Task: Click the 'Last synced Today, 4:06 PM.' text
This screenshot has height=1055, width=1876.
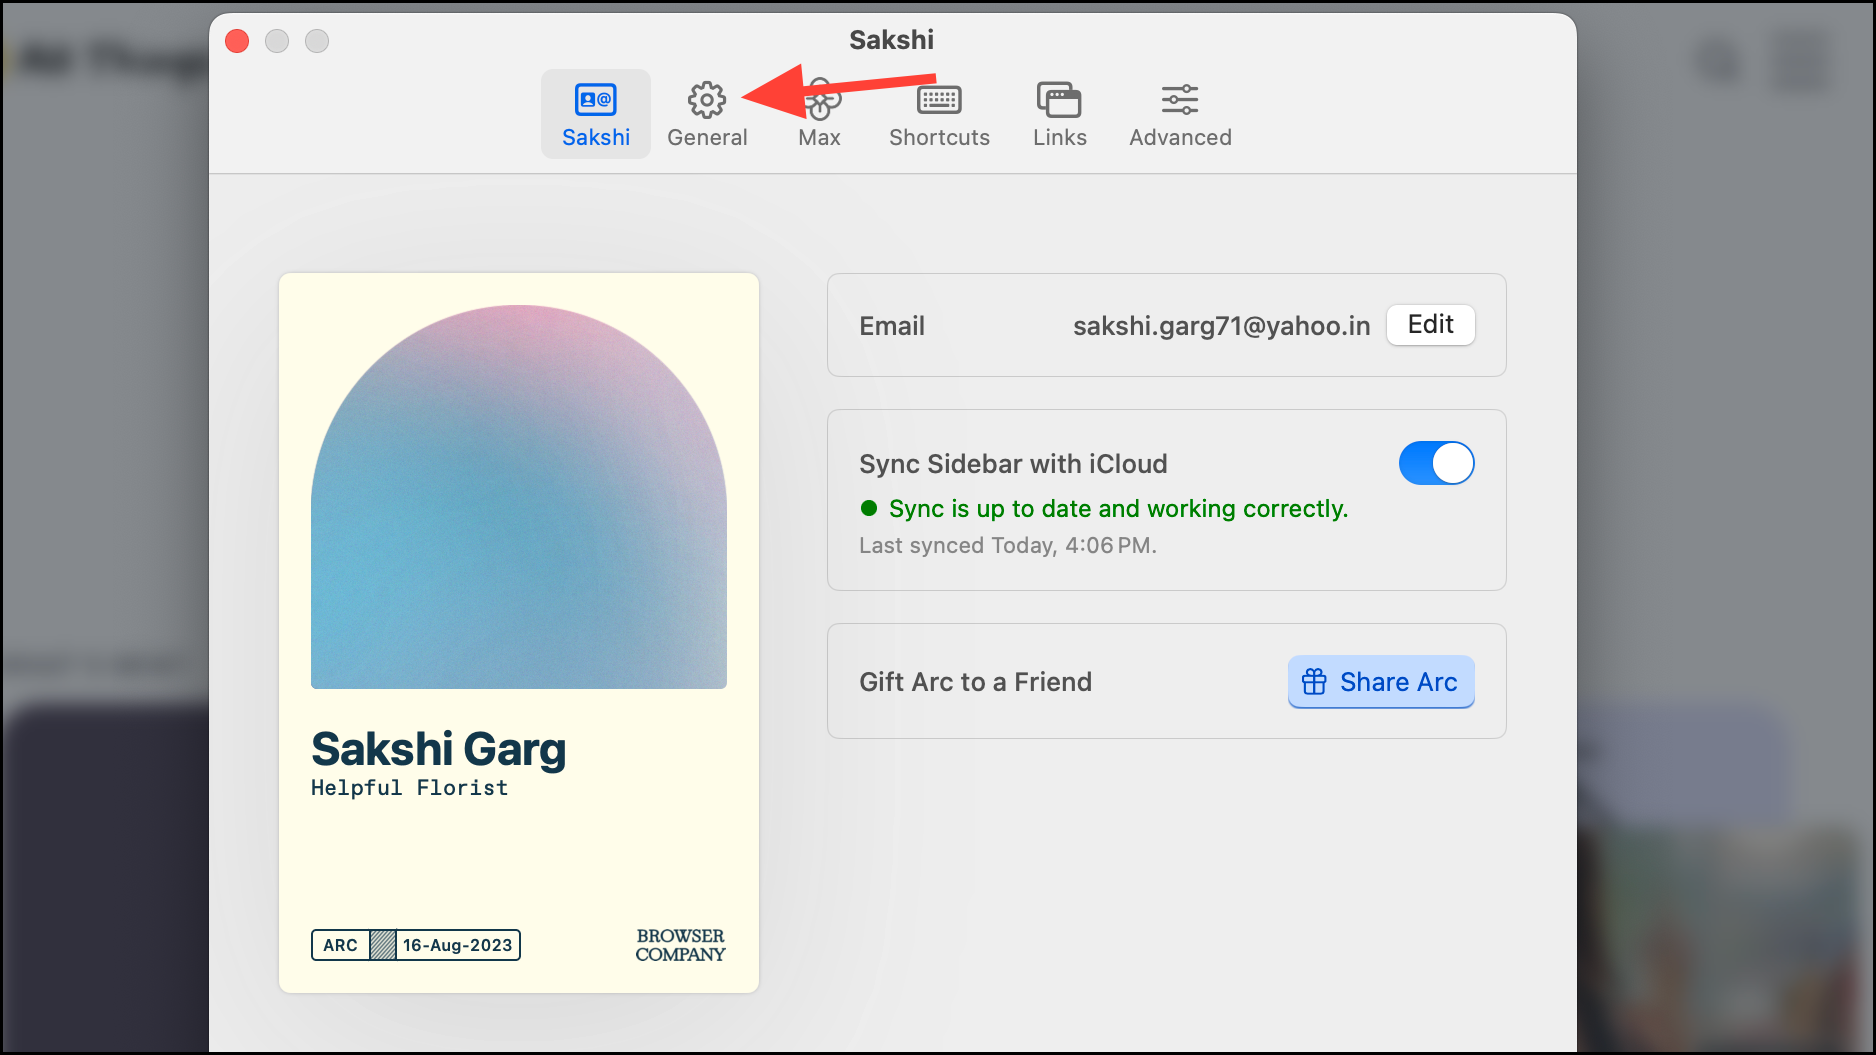Action: coord(1008,546)
